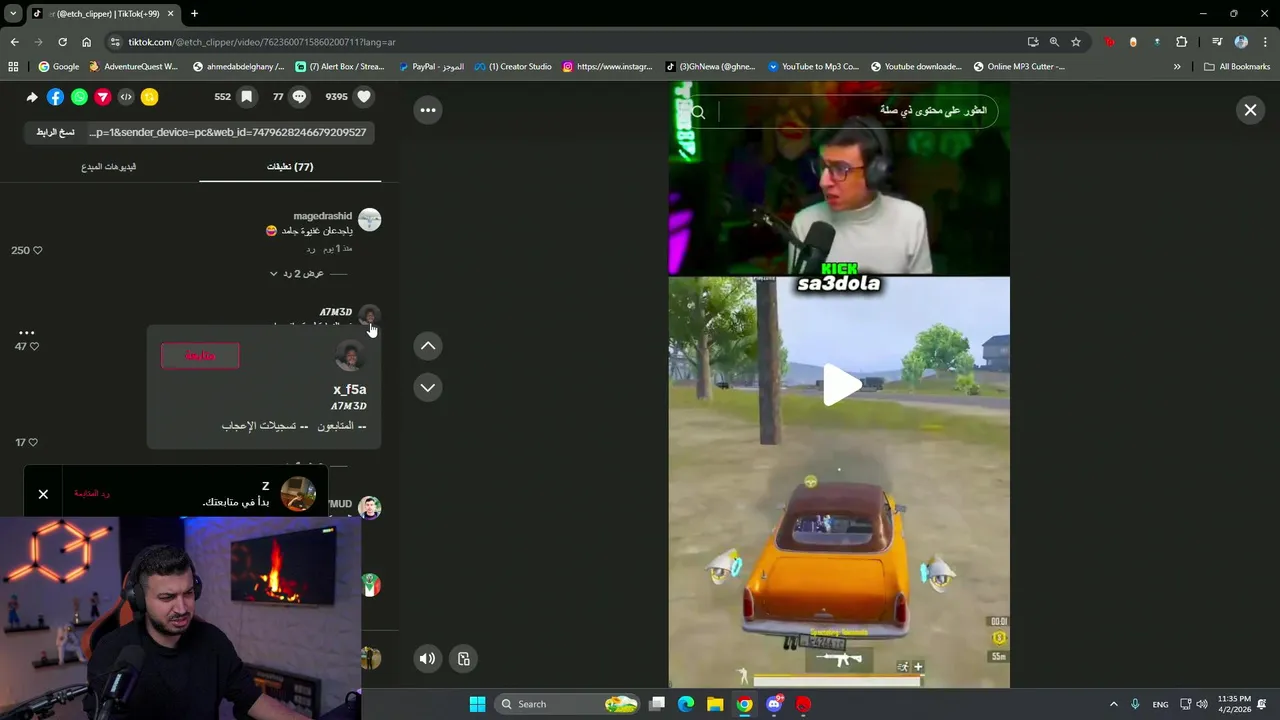Image resolution: width=1280 pixels, height=720 pixels.
Task: Like the comment showing 17 likes
Action: click(33, 442)
